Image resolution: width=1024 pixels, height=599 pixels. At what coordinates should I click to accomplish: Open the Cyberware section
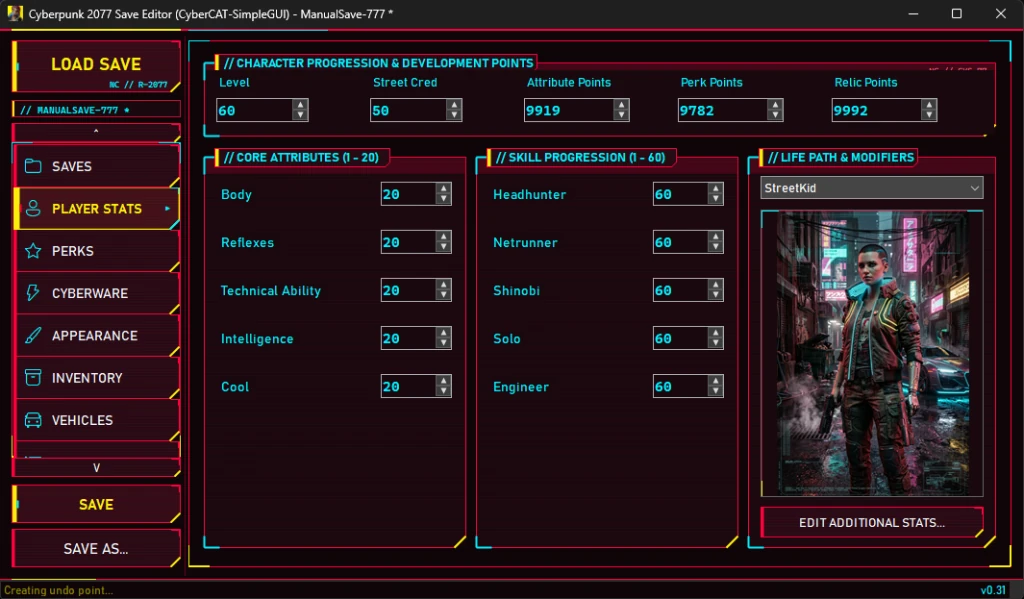(97, 293)
